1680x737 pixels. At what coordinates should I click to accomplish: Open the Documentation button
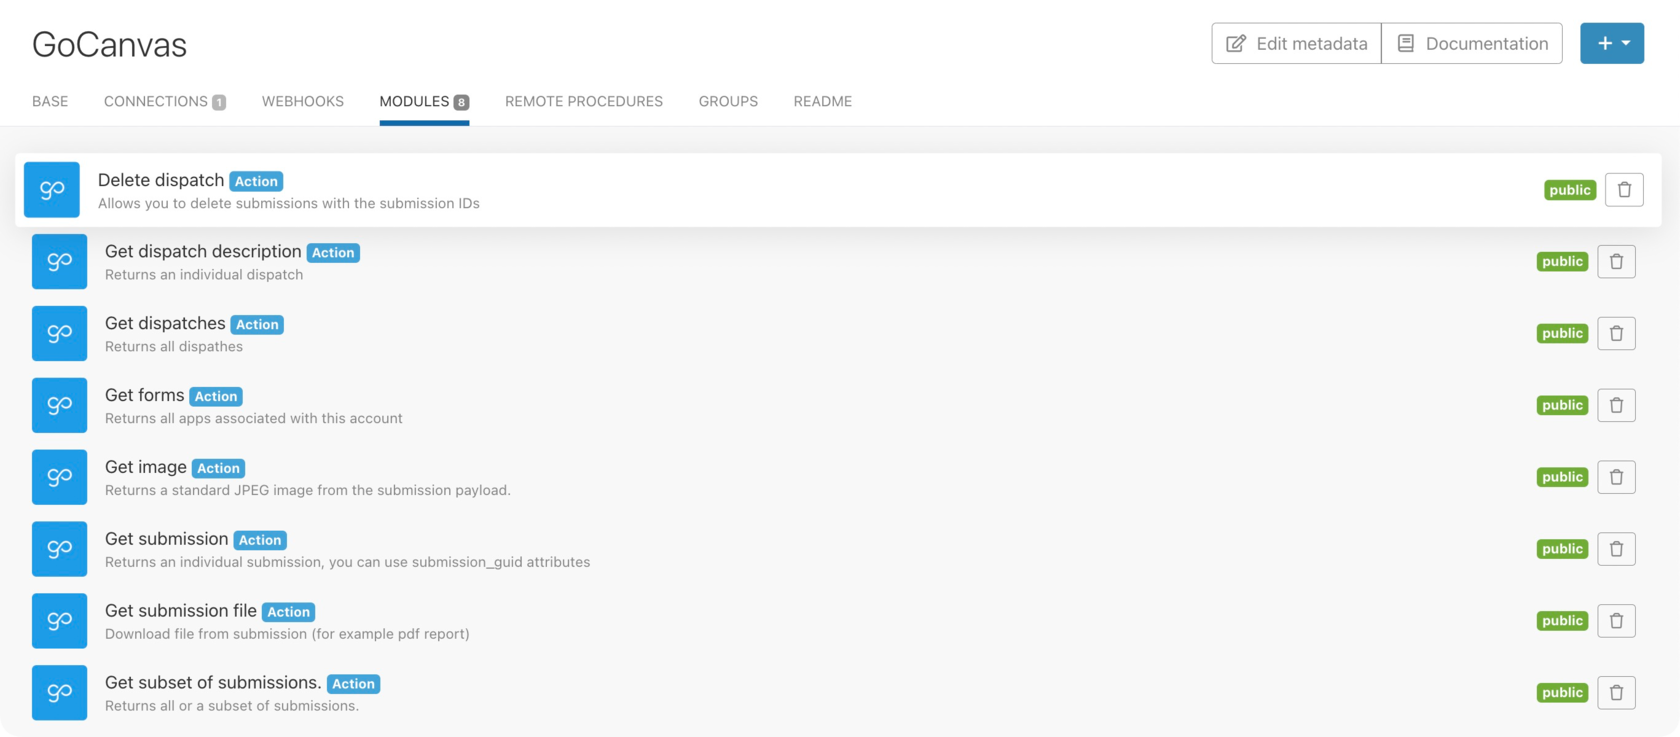click(1472, 44)
